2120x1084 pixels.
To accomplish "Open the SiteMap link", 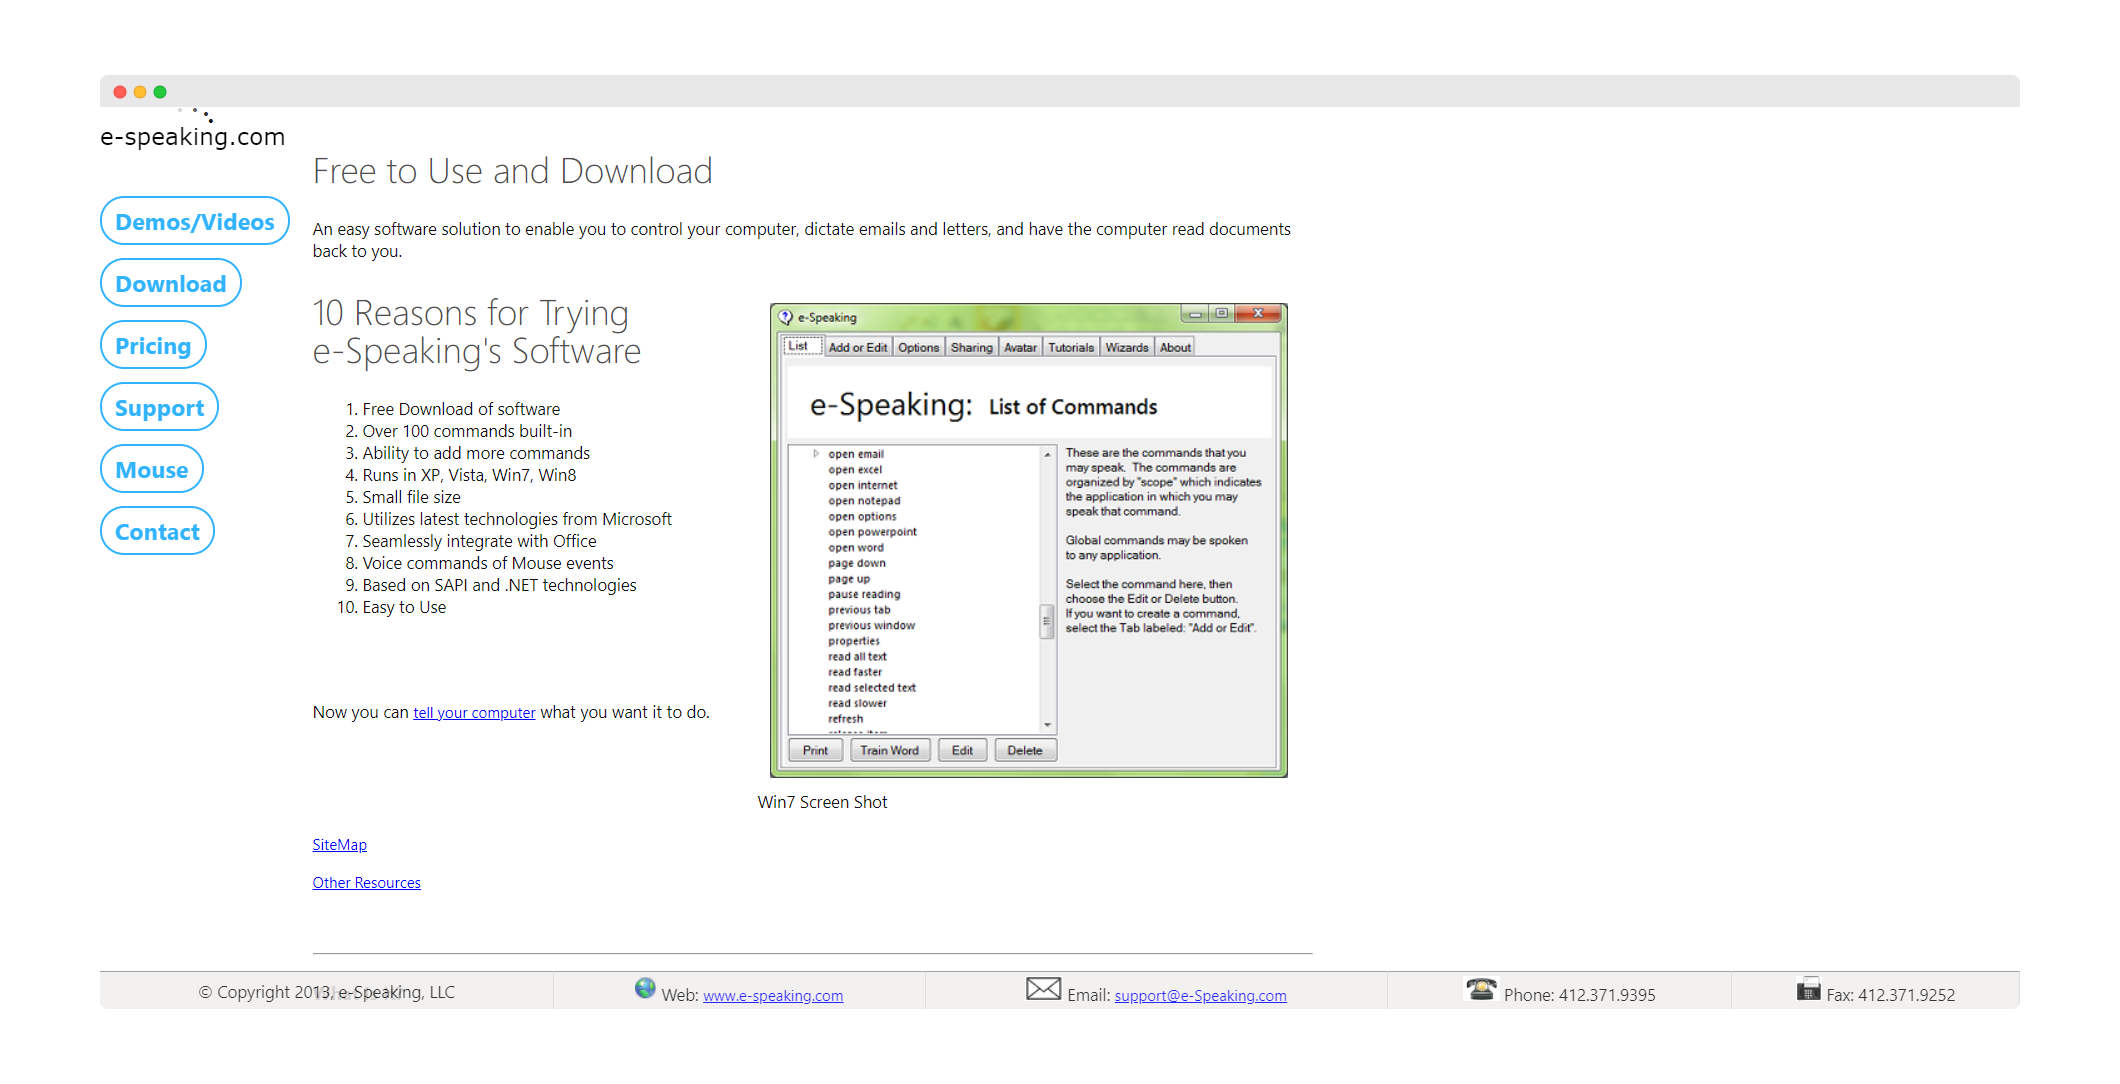I will [339, 845].
